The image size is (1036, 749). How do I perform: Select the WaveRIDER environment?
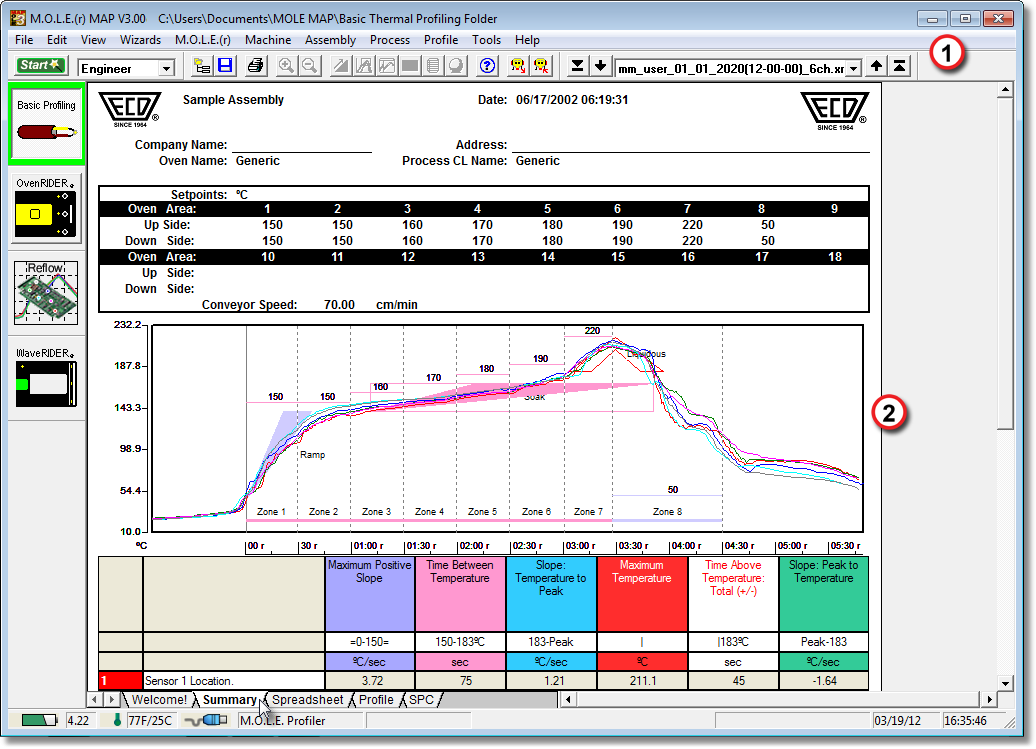46,377
